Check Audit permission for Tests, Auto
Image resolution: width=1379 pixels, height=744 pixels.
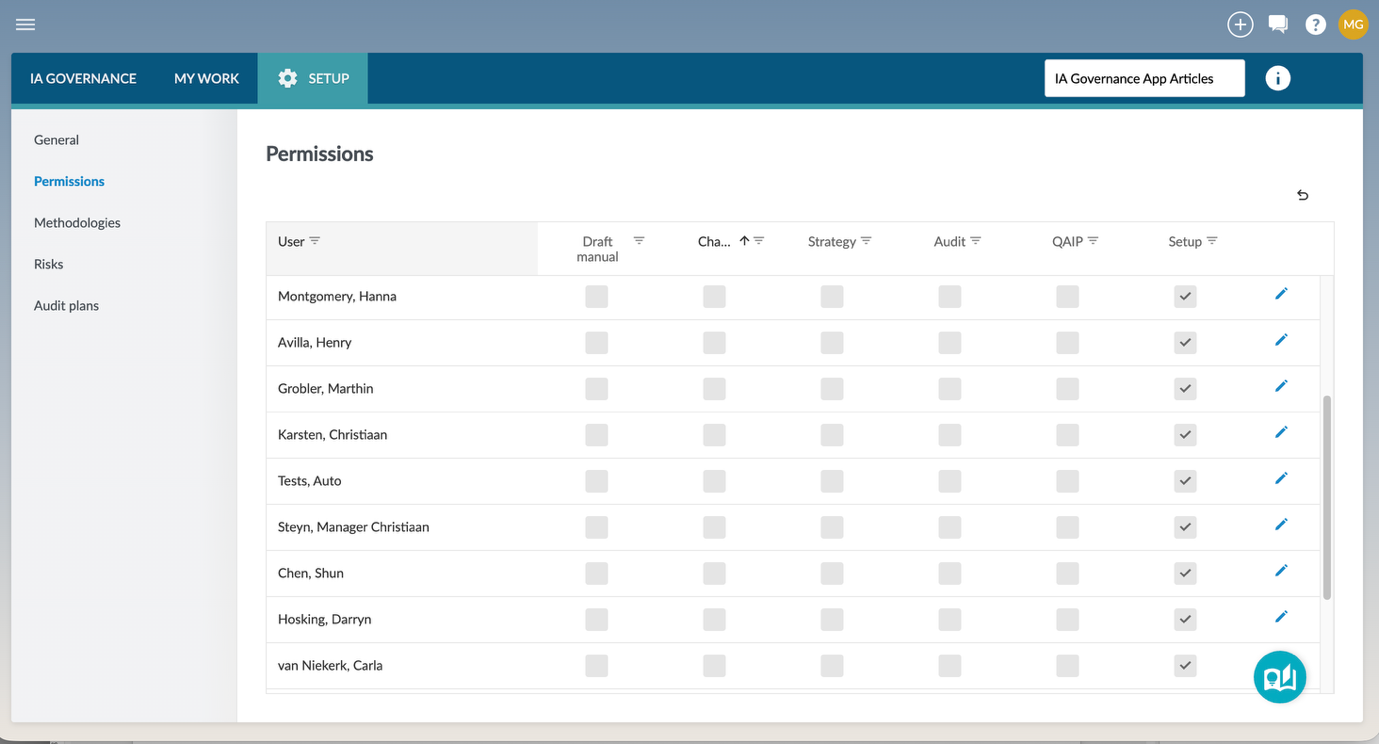[950, 481]
